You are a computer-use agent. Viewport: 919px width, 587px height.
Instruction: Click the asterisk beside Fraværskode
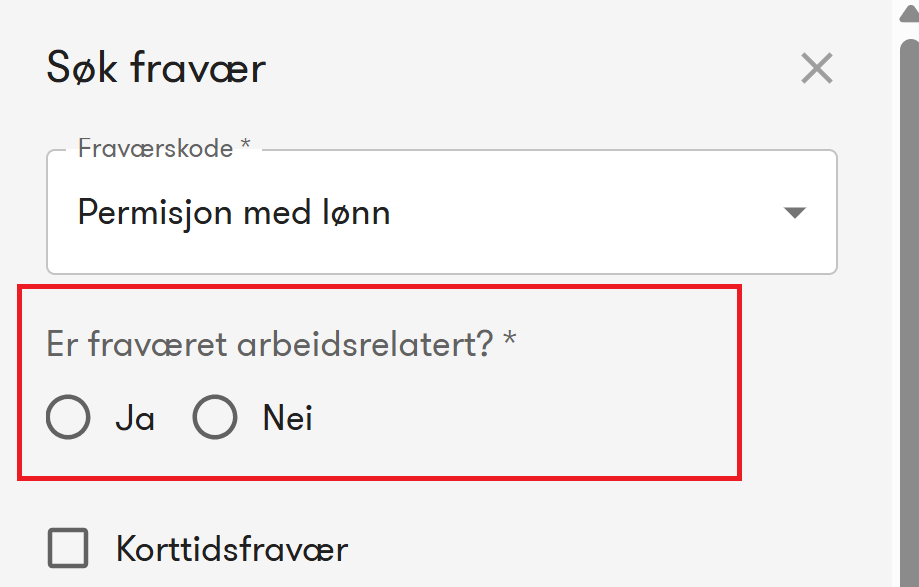245,147
